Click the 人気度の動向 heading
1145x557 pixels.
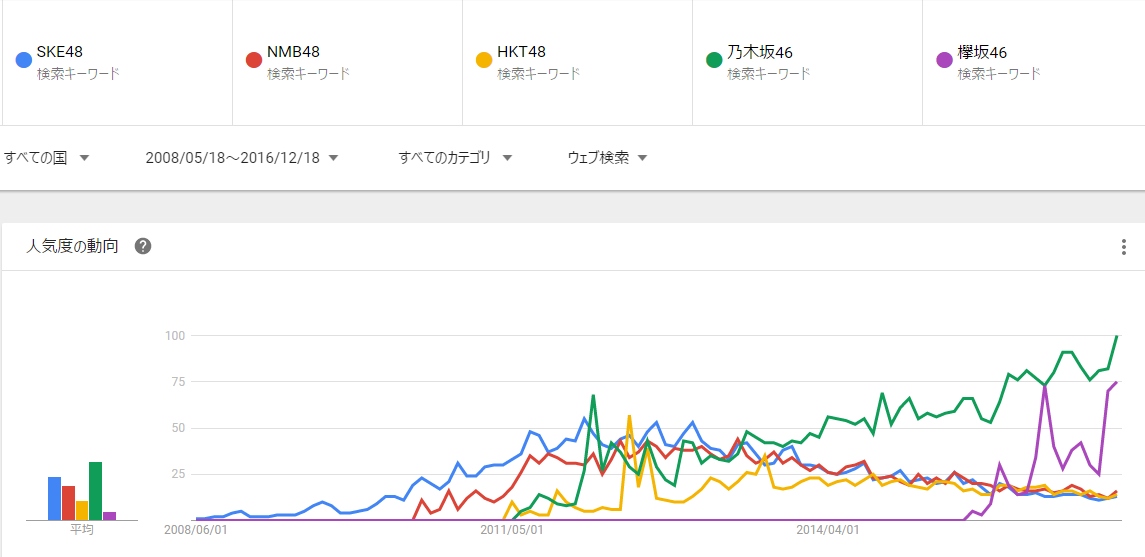tap(72, 246)
